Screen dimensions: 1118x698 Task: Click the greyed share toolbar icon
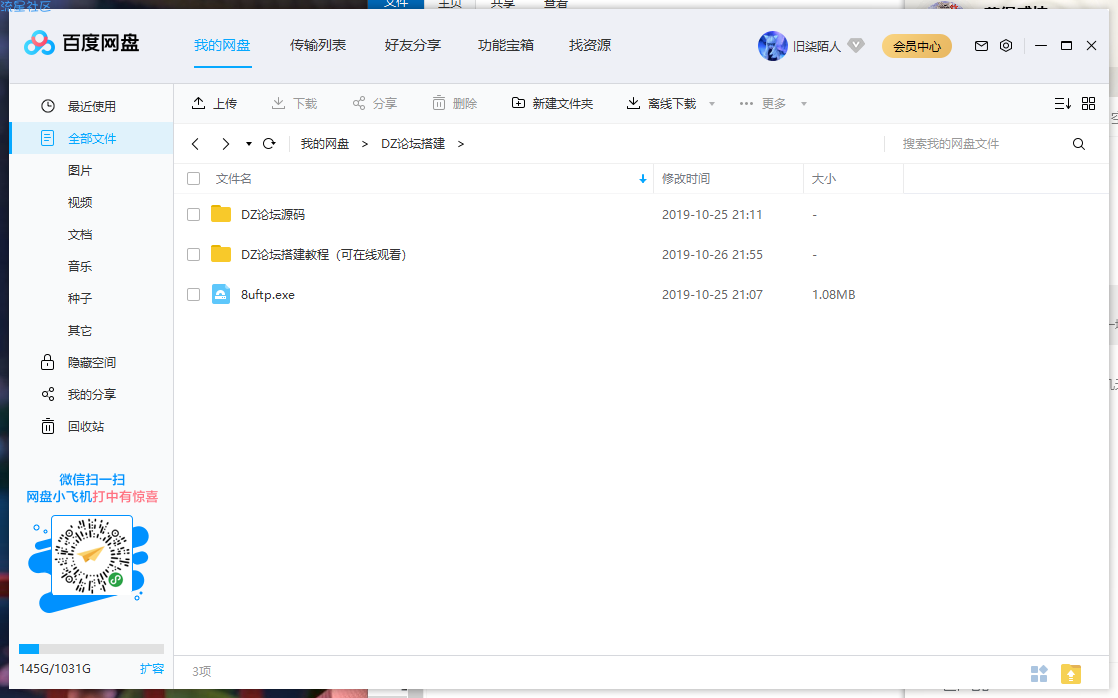click(x=359, y=103)
